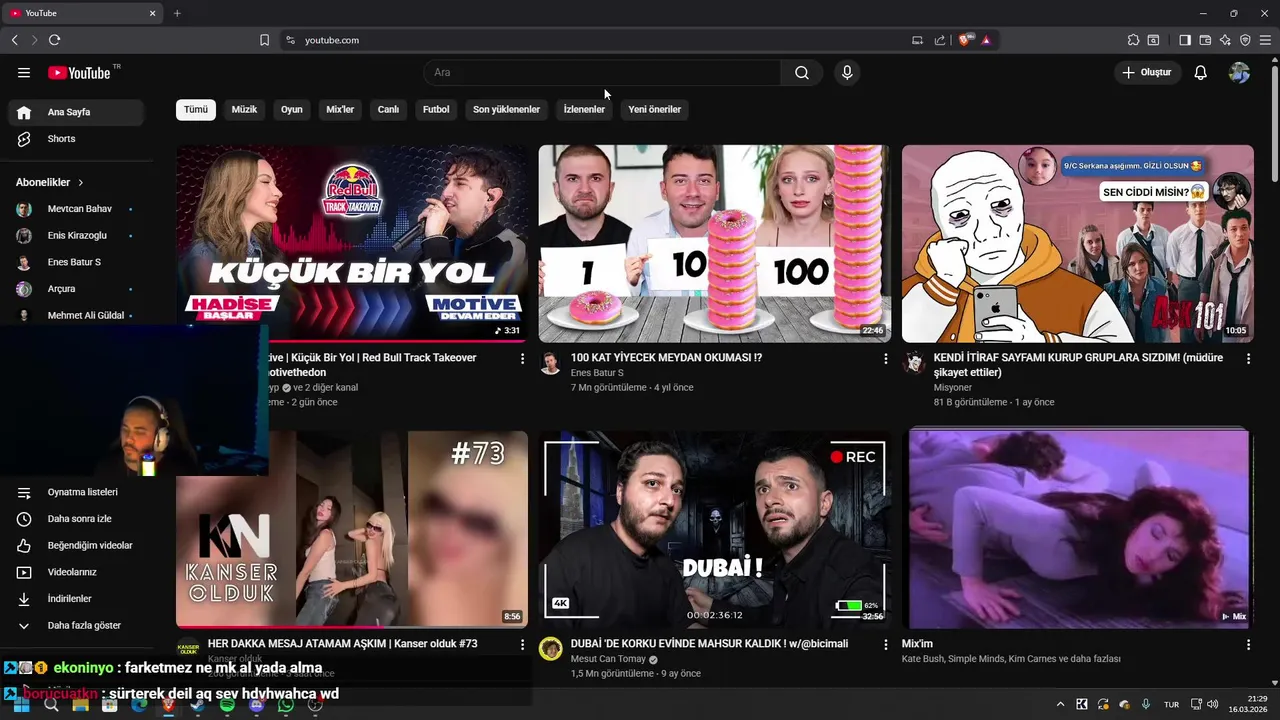Focus the Ara search field

602,73
